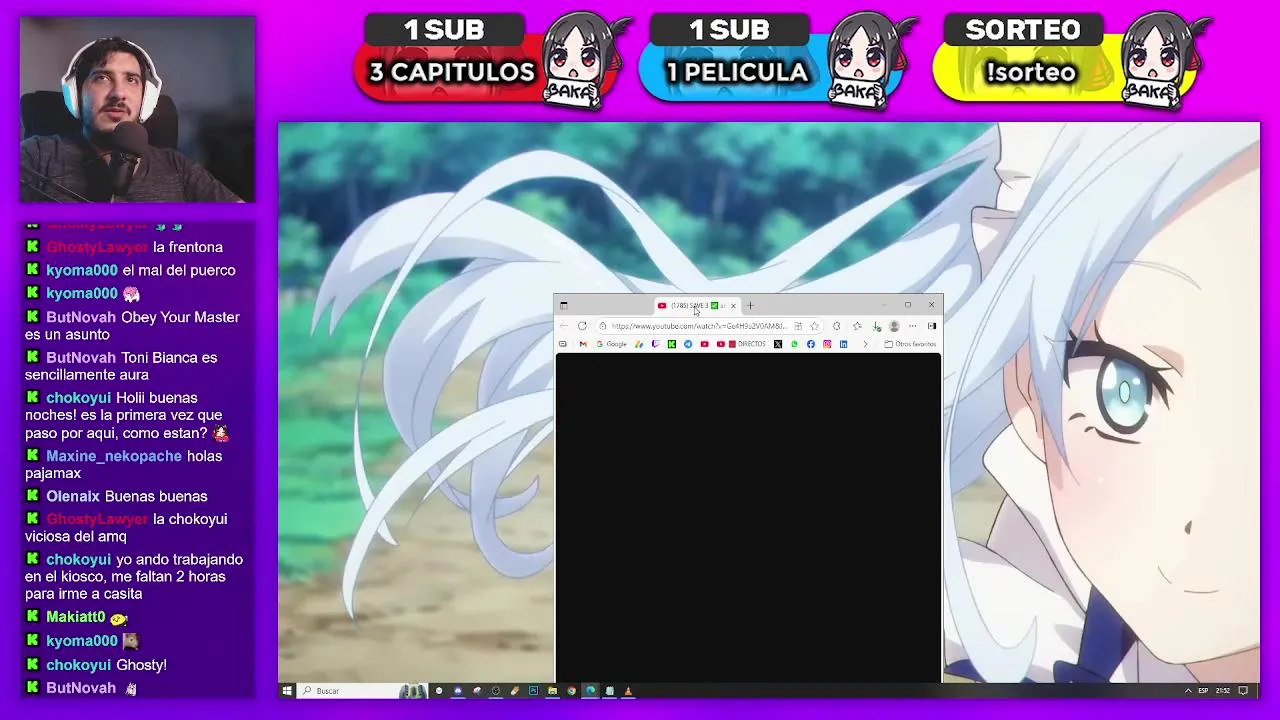This screenshot has width=1280, height=720.
Task: Open the Facebook bookmark in the favorites bar
Action: [x=811, y=344]
